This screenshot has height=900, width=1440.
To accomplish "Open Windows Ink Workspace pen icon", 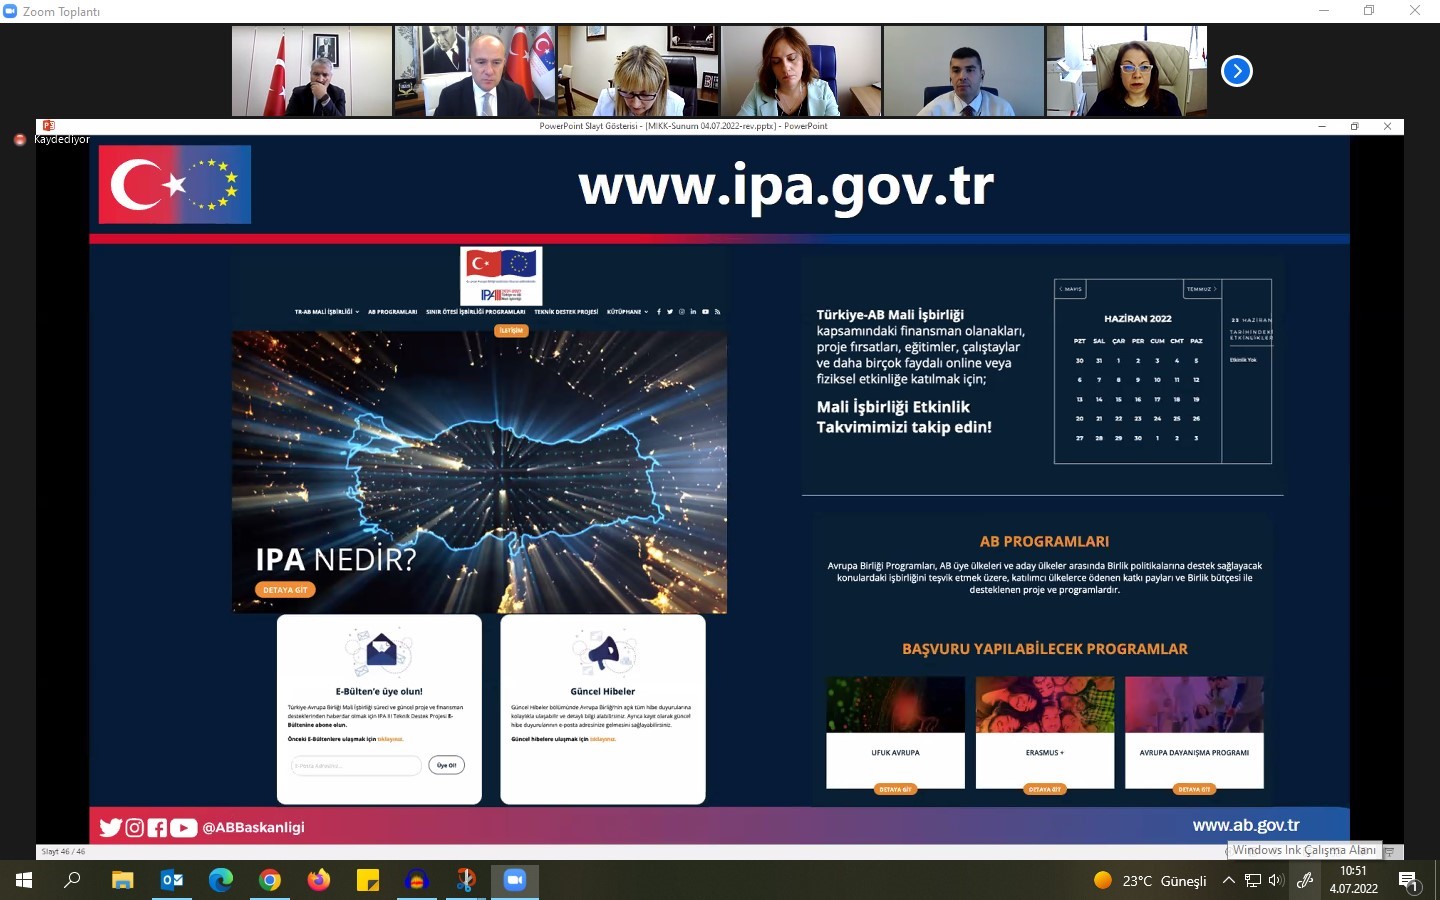I will (x=1305, y=880).
